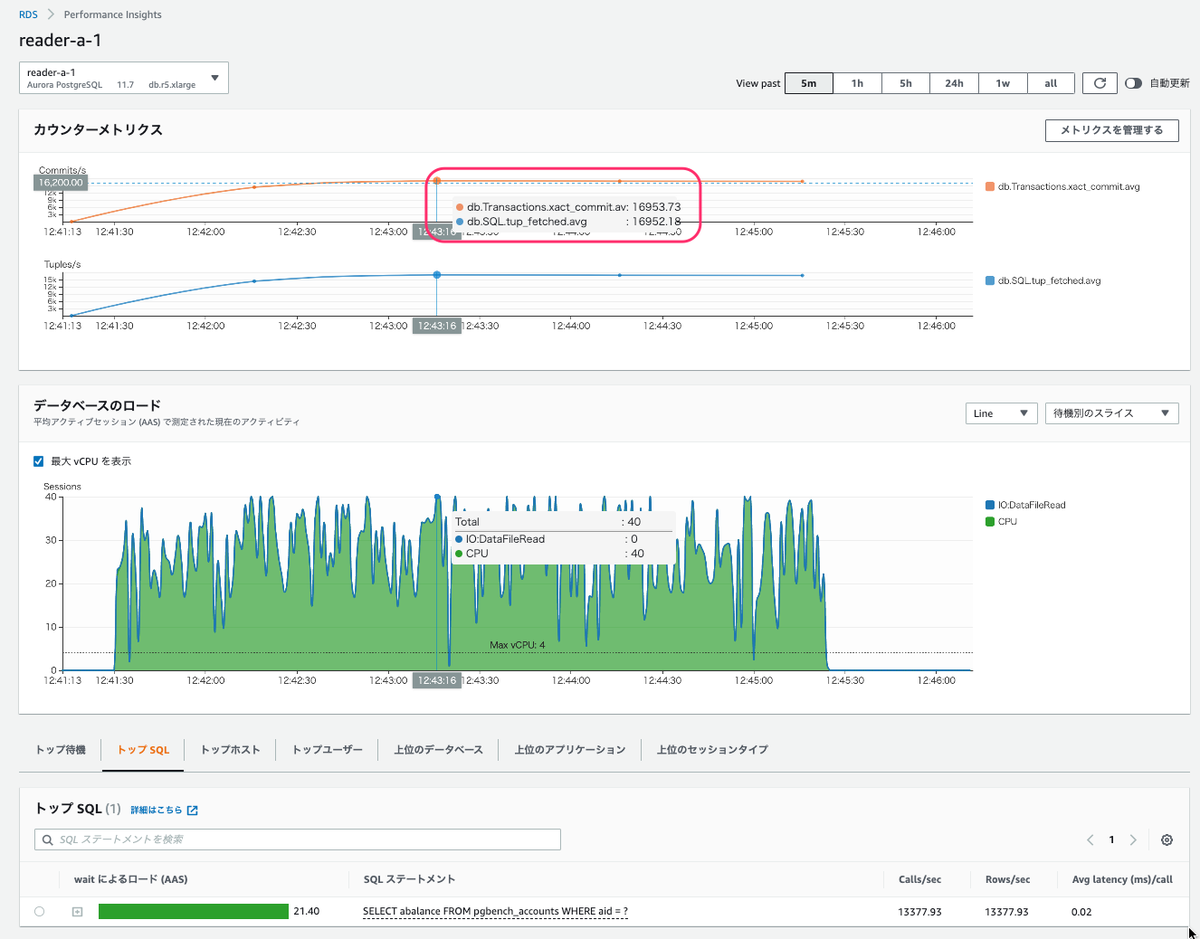Toggle the 自動更新 auto-refresh switch
Image resolution: width=1200 pixels, height=939 pixels.
click(1133, 84)
